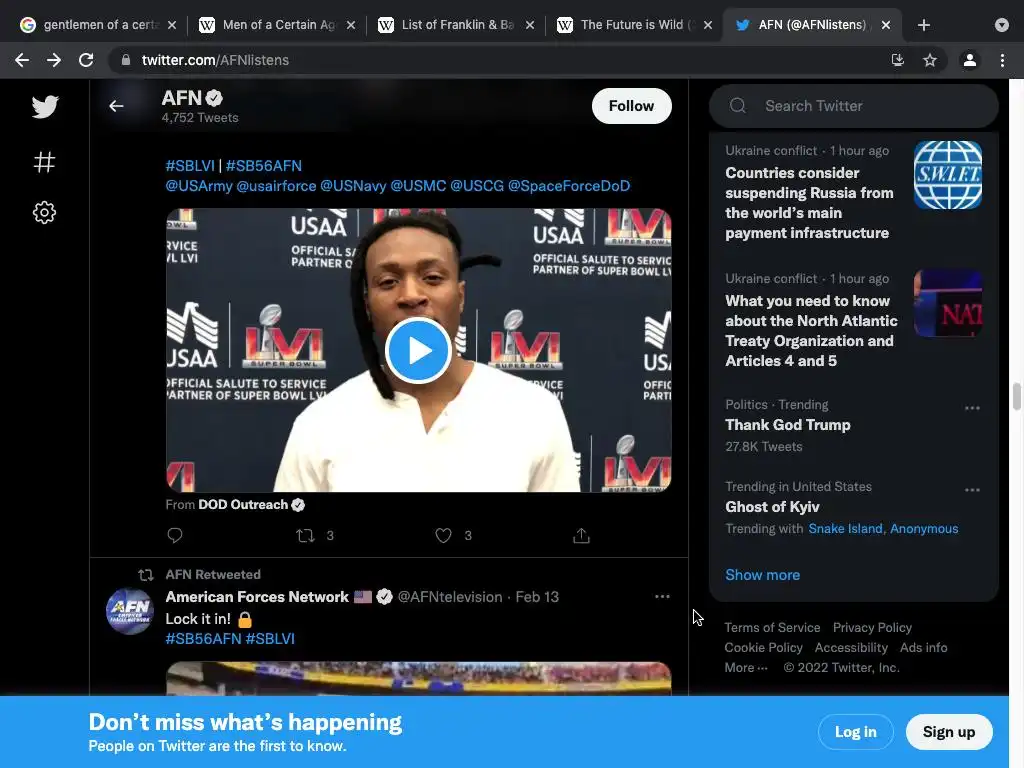The height and width of the screenshot is (768, 1024).
Task: Open Cookie Policy link
Action: [763, 648]
